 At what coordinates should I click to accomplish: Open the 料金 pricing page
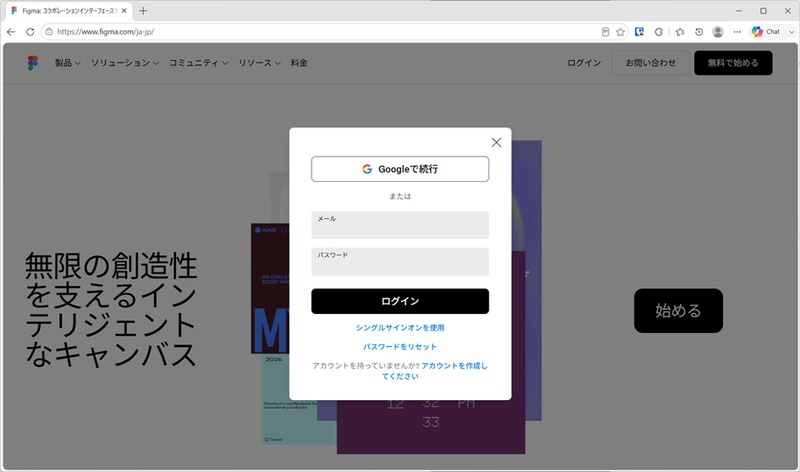tap(299, 63)
